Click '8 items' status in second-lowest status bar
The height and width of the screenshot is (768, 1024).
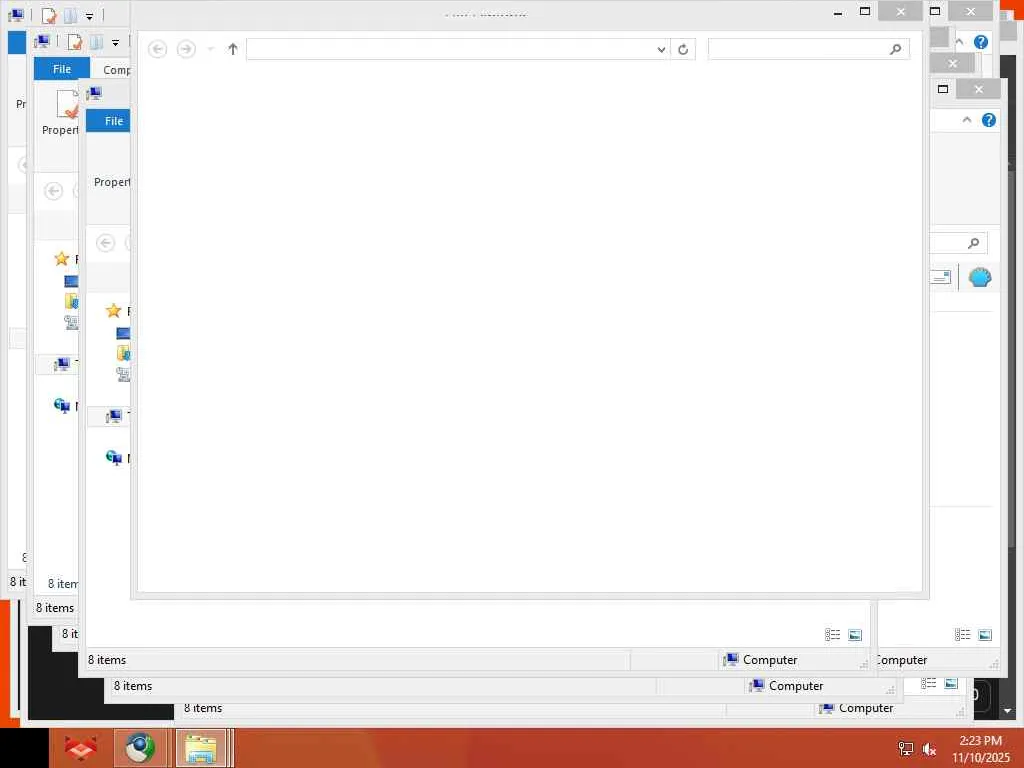[133, 686]
